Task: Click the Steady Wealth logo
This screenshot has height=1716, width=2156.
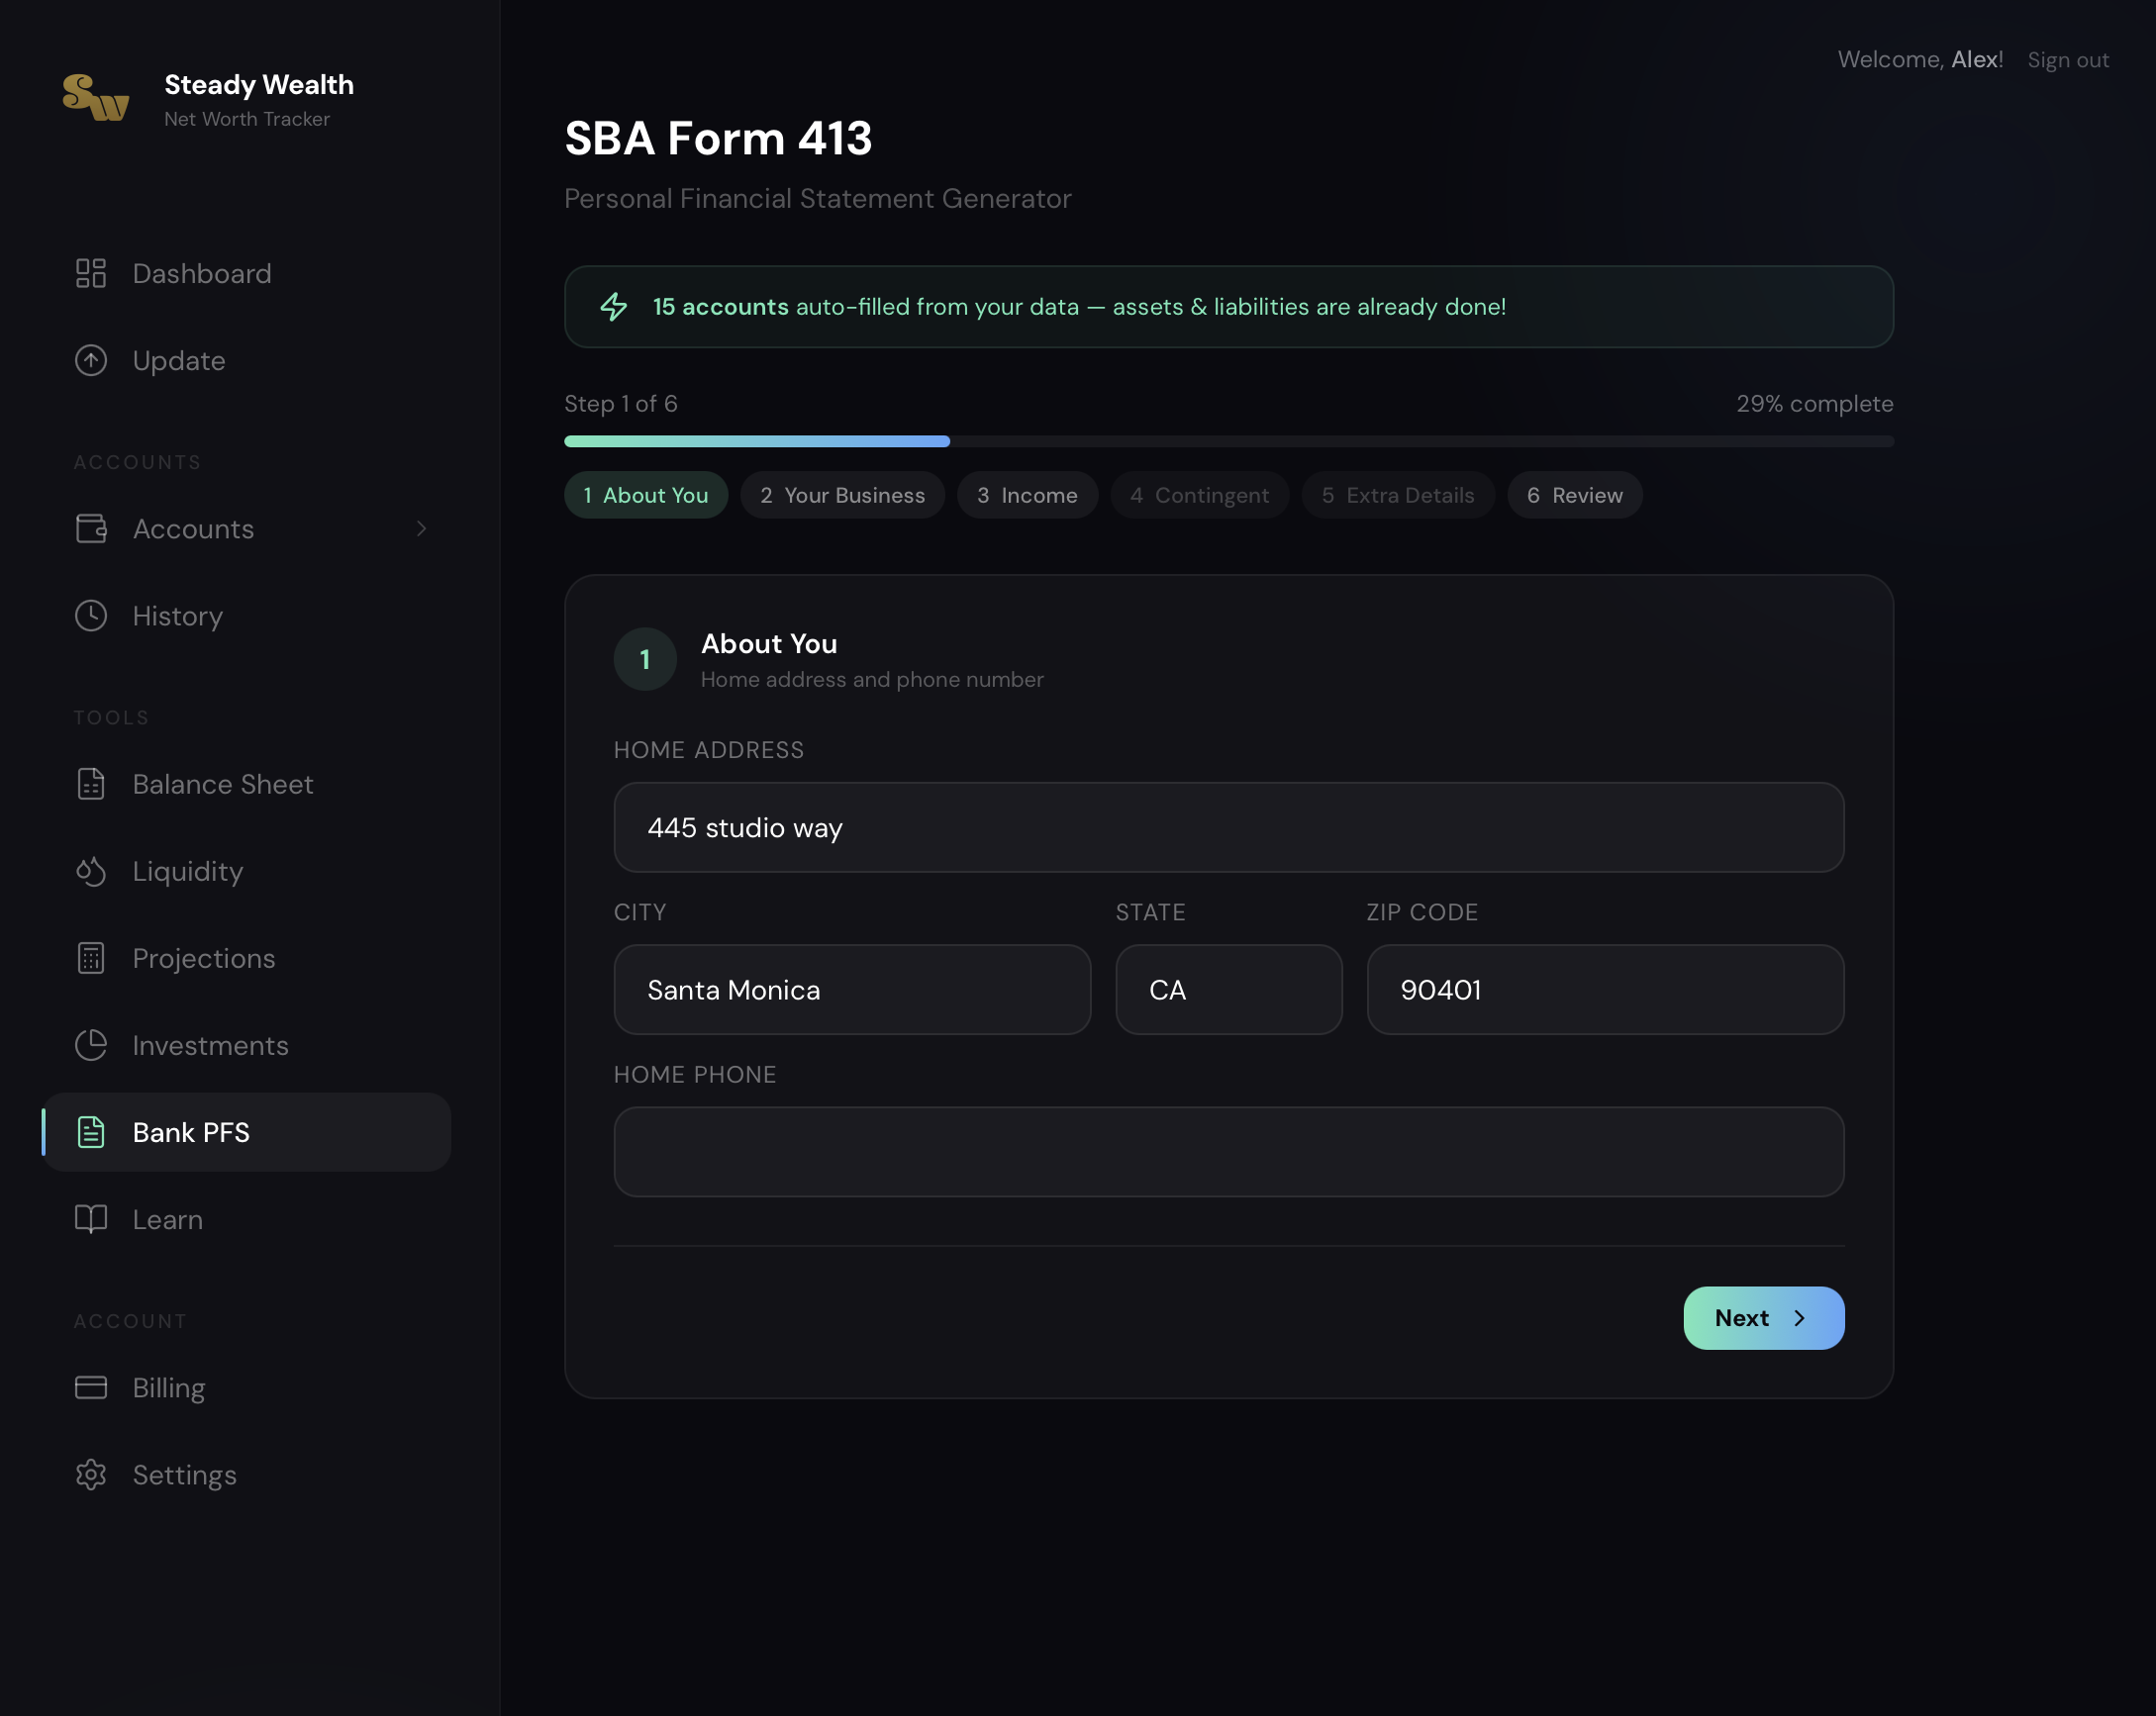Action: point(96,99)
